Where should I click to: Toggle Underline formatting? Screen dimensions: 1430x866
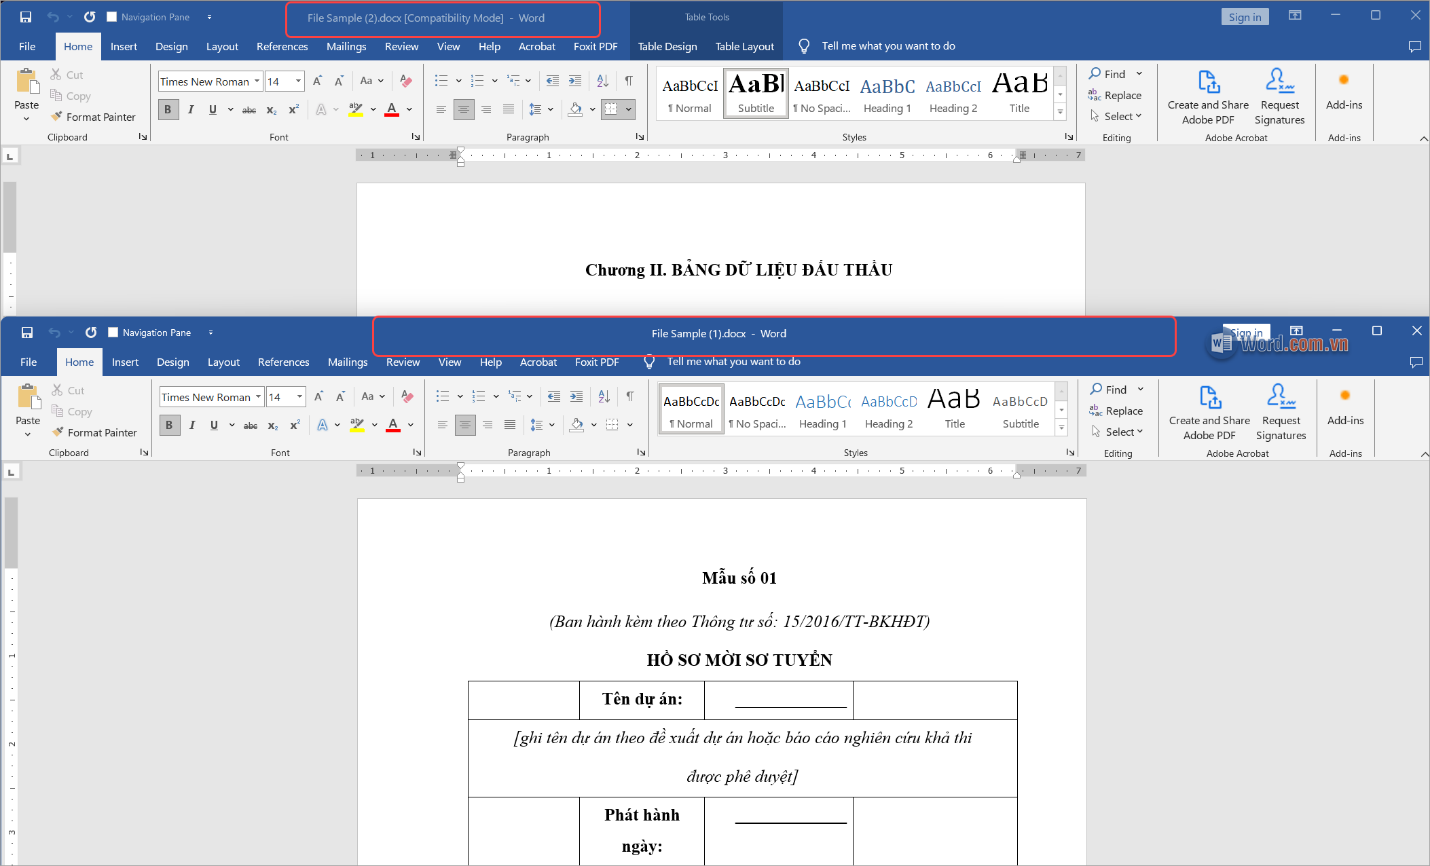[212, 109]
